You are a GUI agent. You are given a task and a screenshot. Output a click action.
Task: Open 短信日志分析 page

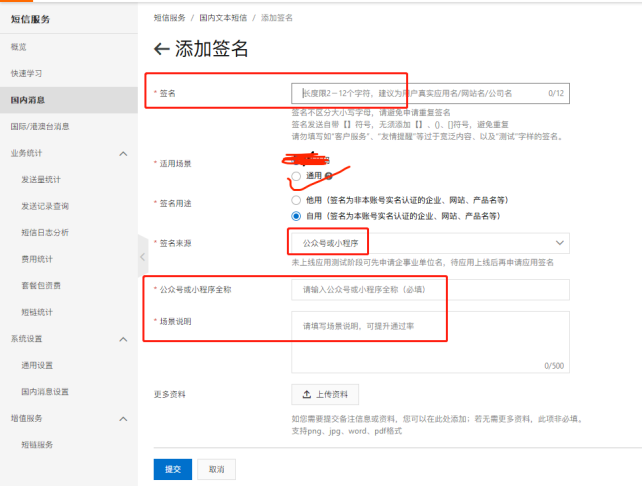coord(45,233)
